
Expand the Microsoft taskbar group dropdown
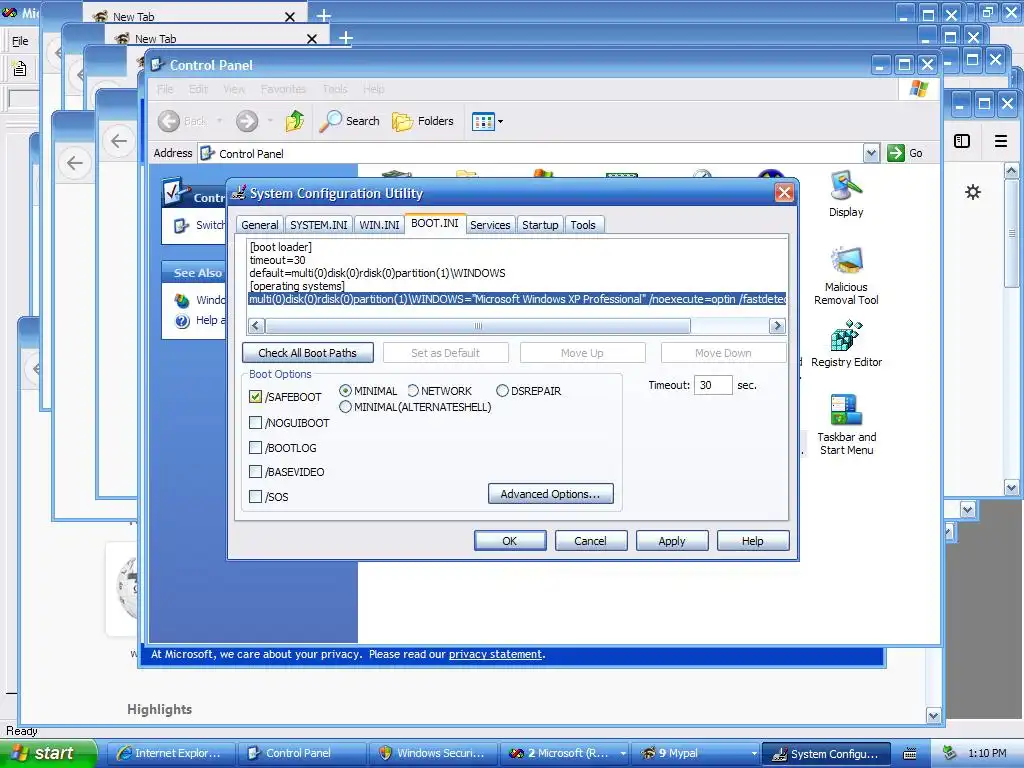click(623, 754)
